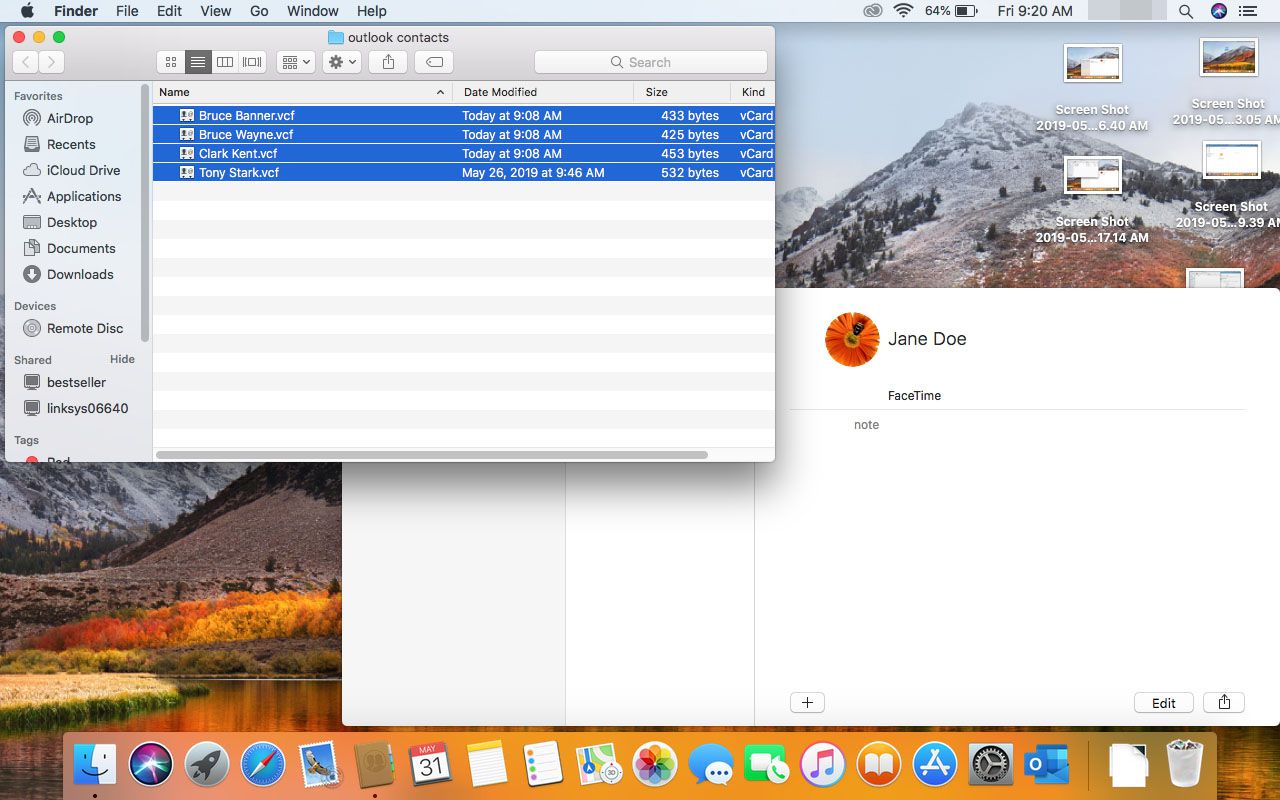Open Mail from the Dock
Image resolution: width=1280 pixels, height=800 pixels.
[320, 765]
